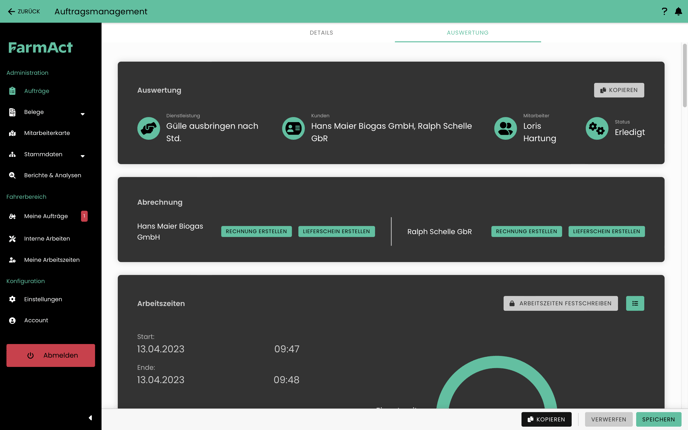Click Arbeitszeiten festschreiben button

point(561,303)
